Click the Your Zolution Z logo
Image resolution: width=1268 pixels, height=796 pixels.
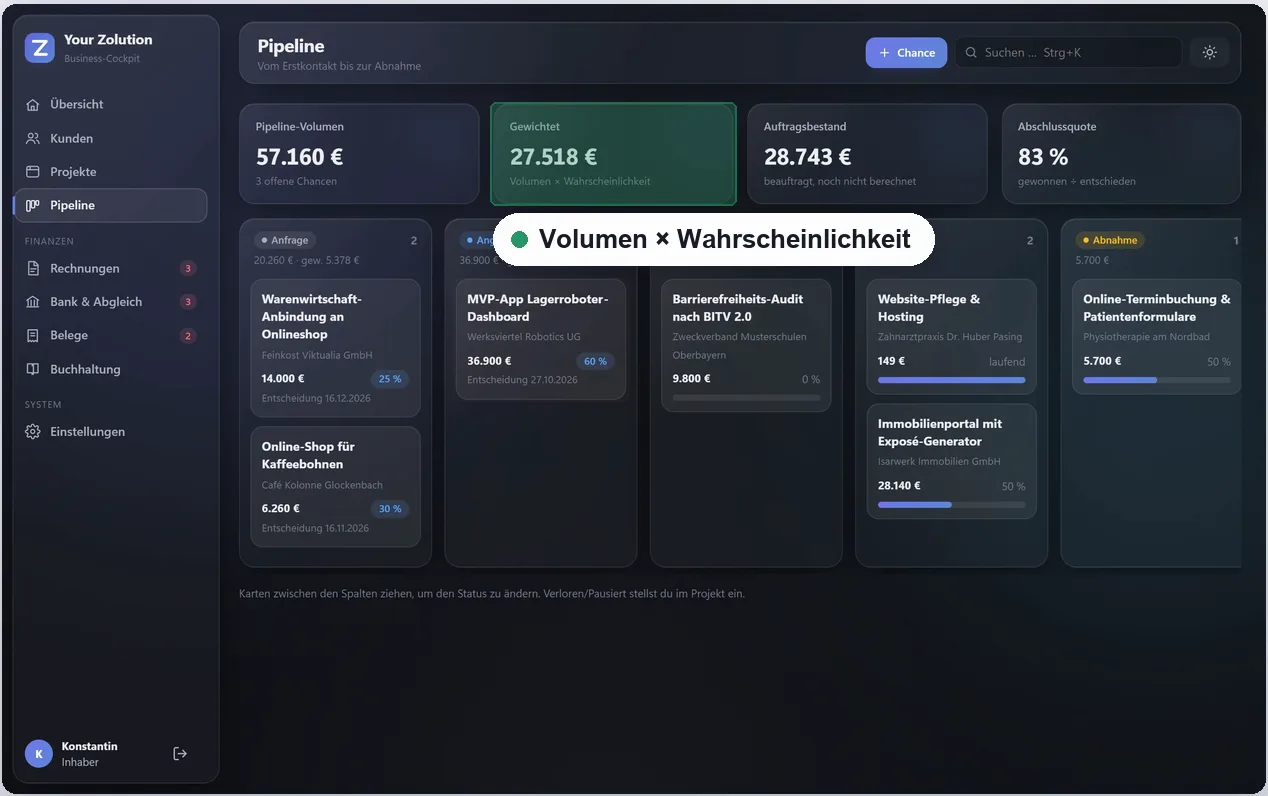[40, 48]
